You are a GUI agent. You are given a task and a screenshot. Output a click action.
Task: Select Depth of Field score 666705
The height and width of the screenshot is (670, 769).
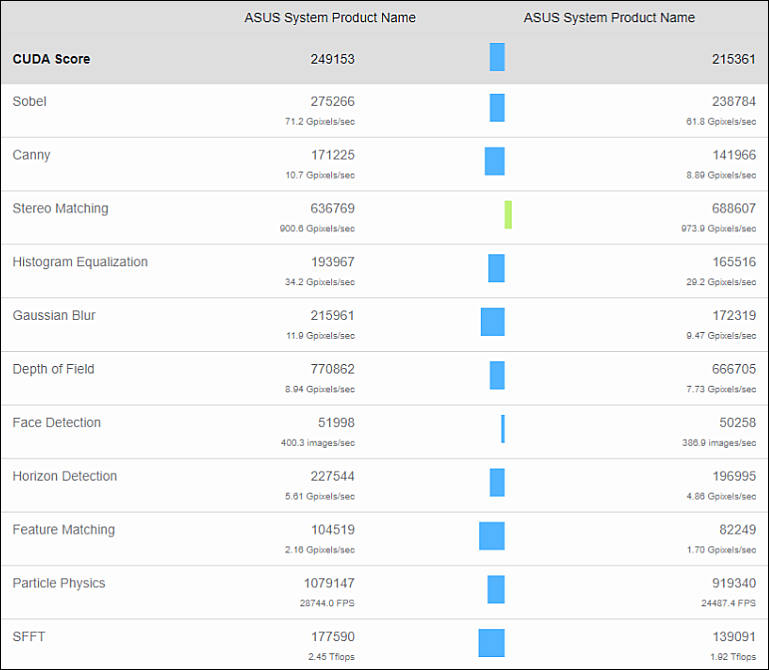(734, 369)
